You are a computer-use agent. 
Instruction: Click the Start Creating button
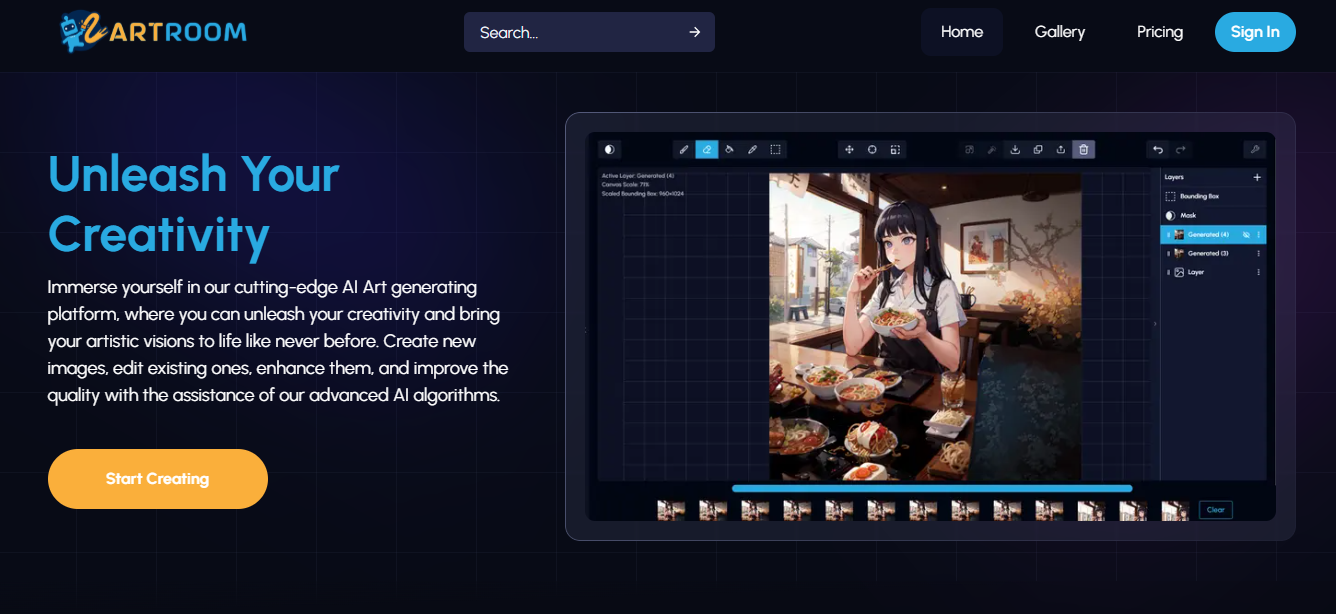point(158,479)
